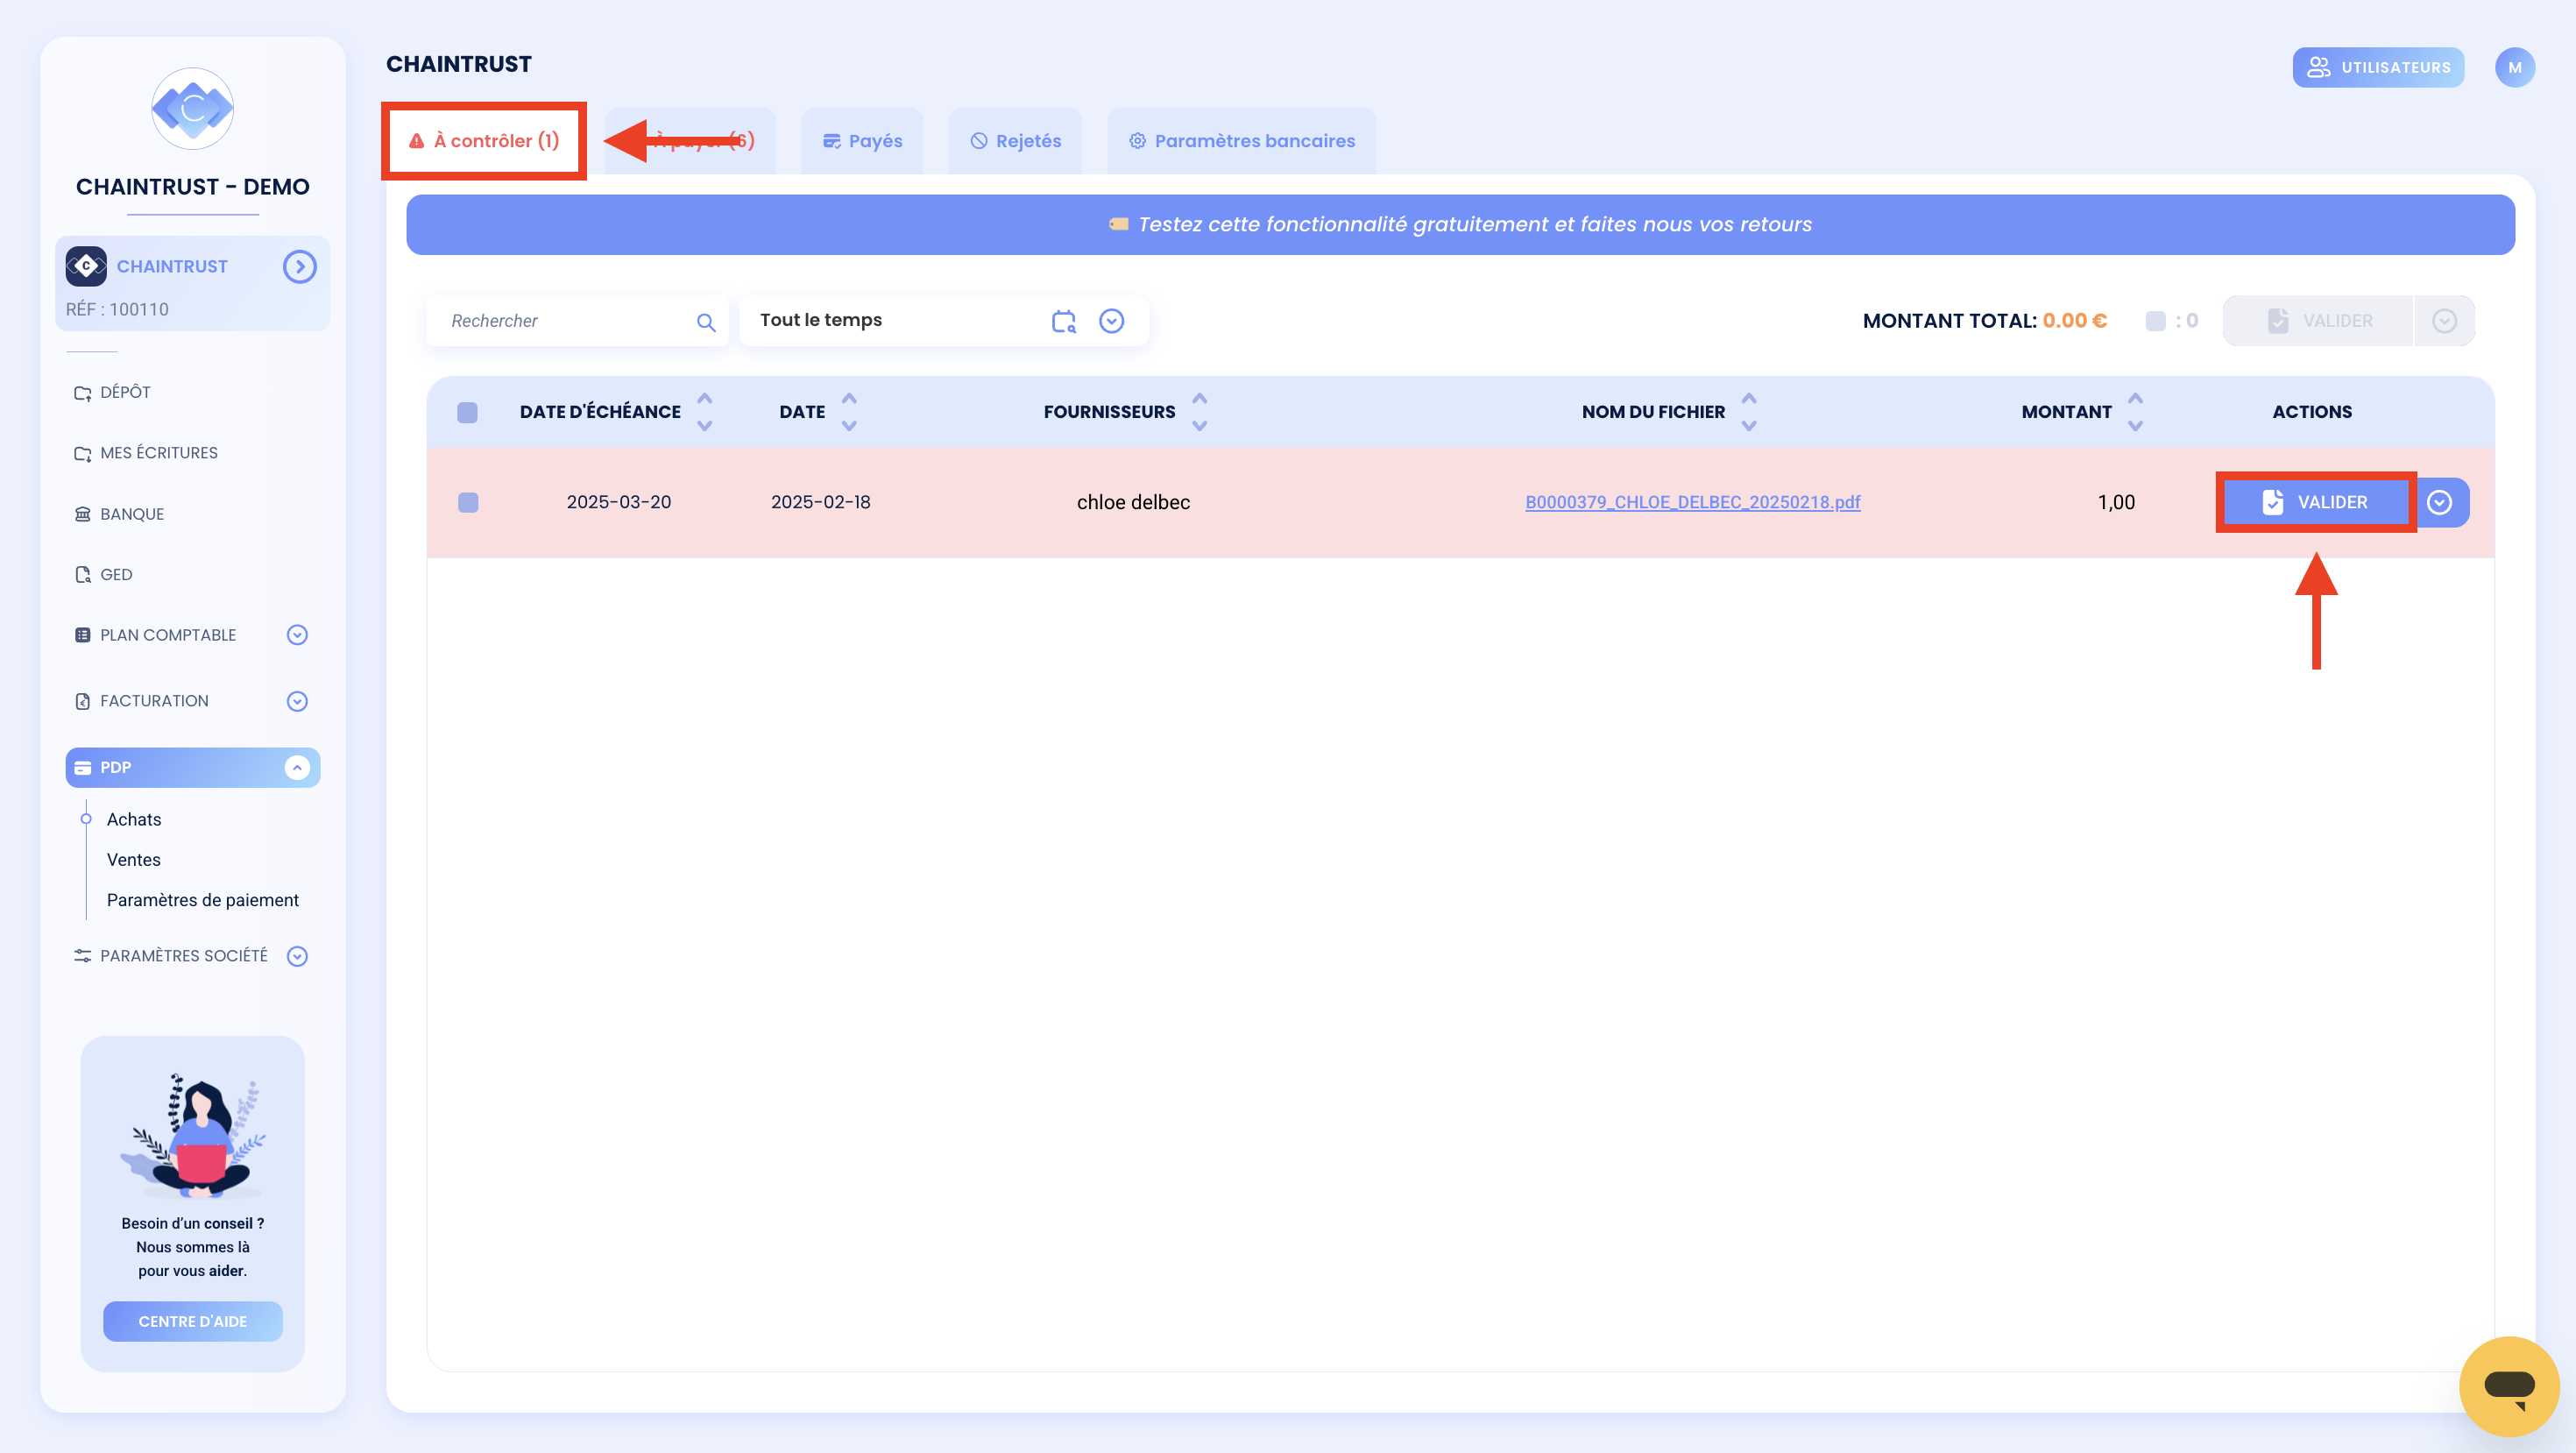Click the date 2025-02-18 cell
The image size is (2576, 1453).
[820, 502]
